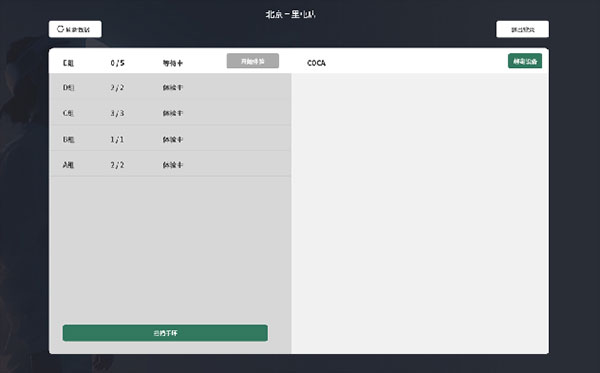
Task: Click the small green button beside COCA
Action: [x=525, y=61]
